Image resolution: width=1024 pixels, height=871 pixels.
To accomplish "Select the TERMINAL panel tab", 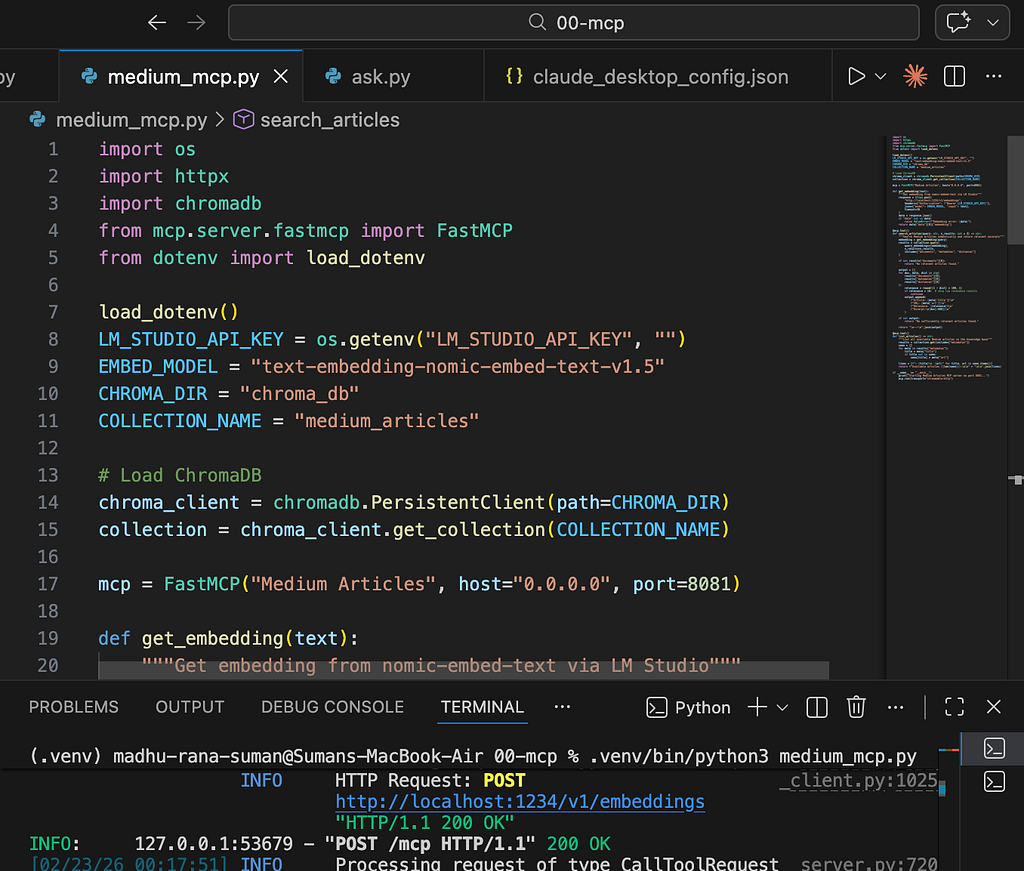I will pyautogui.click(x=482, y=707).
